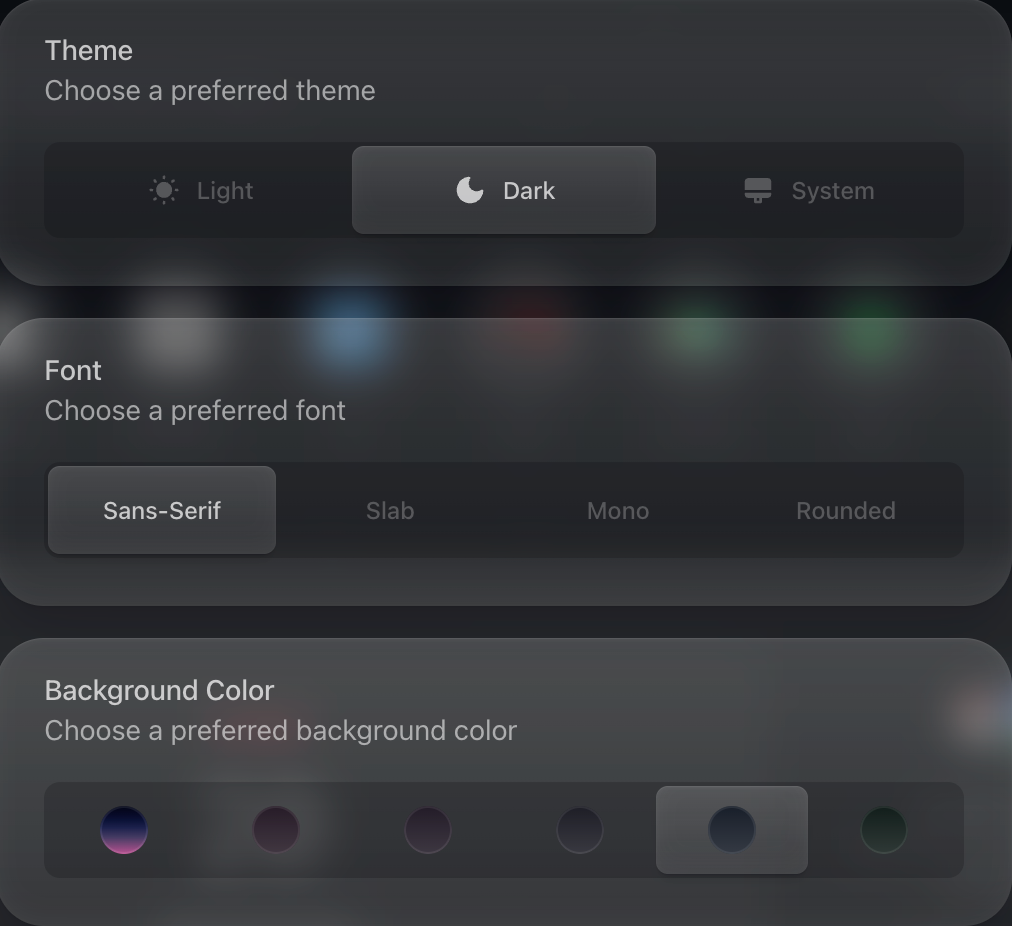
Task: Click the monitor icon beside System
Action: (758, 190)
